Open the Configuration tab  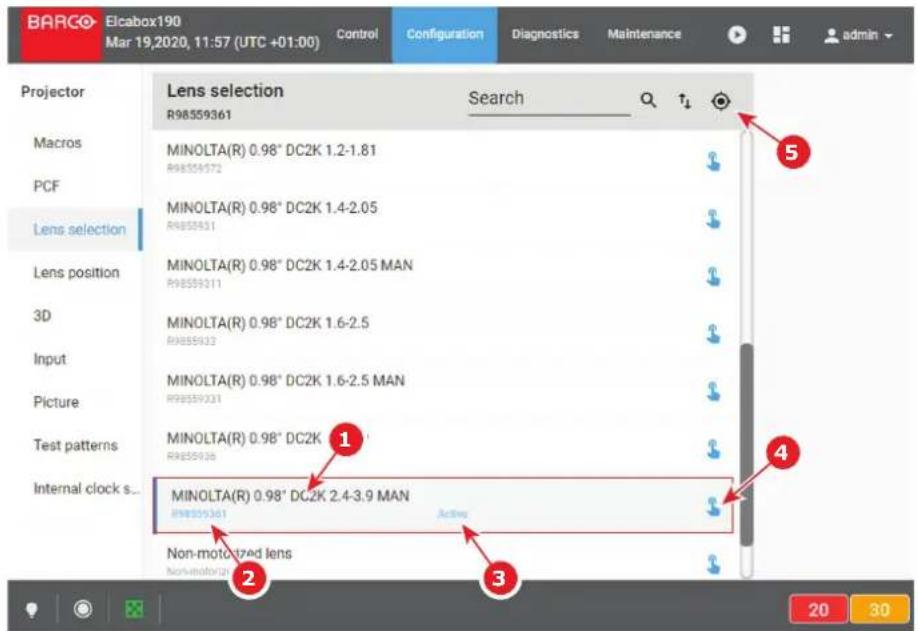pyautogui.click(x=445, y=34)
